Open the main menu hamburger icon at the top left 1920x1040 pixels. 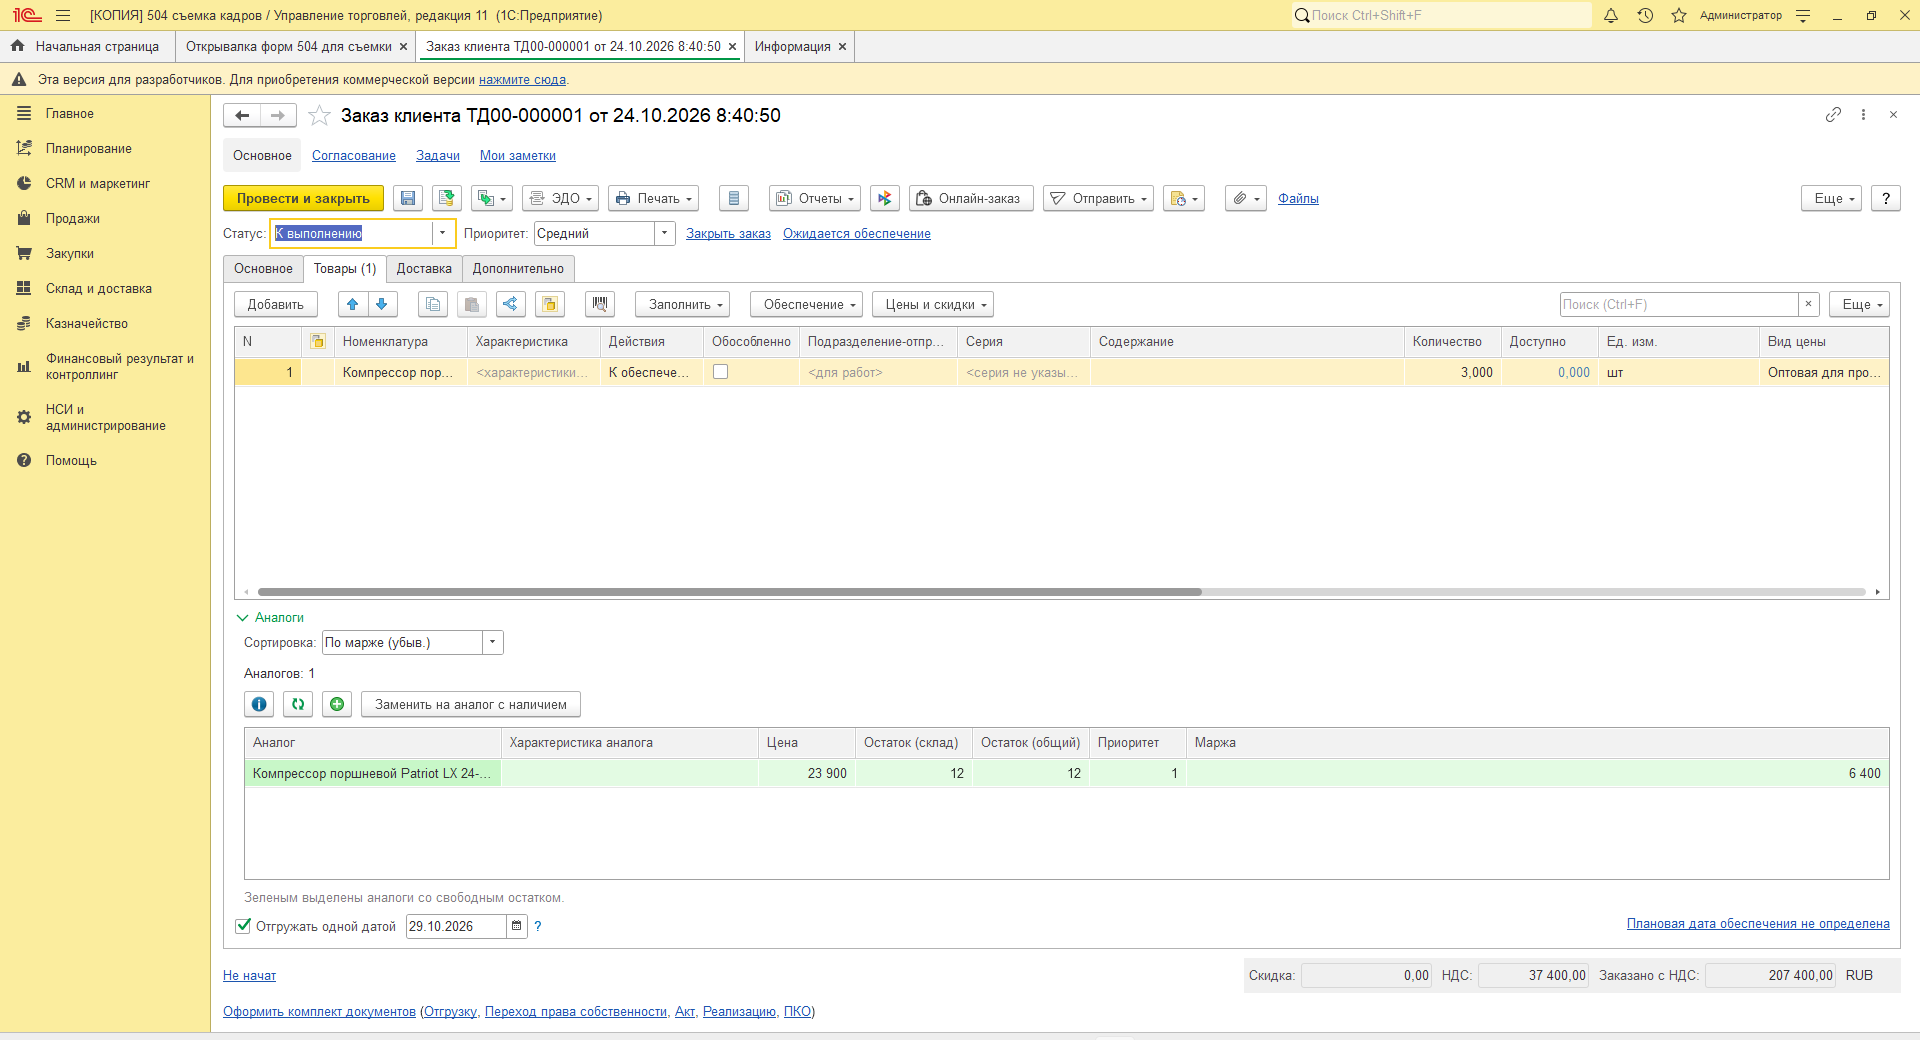63,15
